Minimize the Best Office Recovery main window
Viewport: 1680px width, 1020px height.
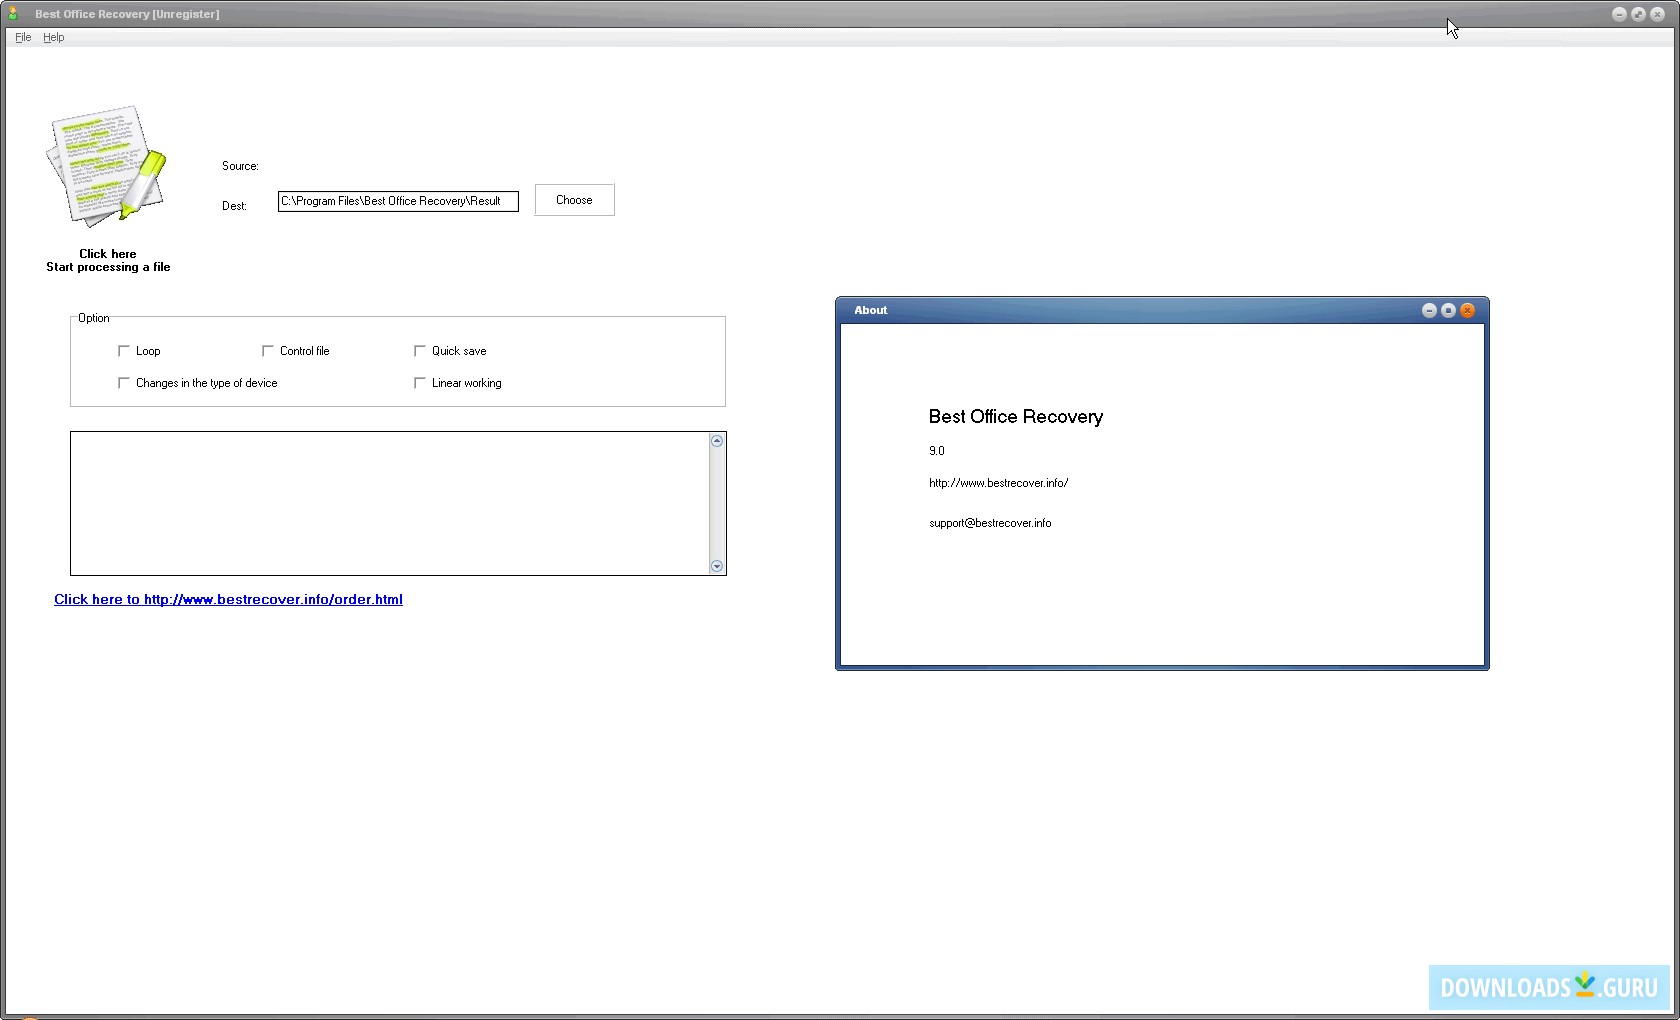1619,14
